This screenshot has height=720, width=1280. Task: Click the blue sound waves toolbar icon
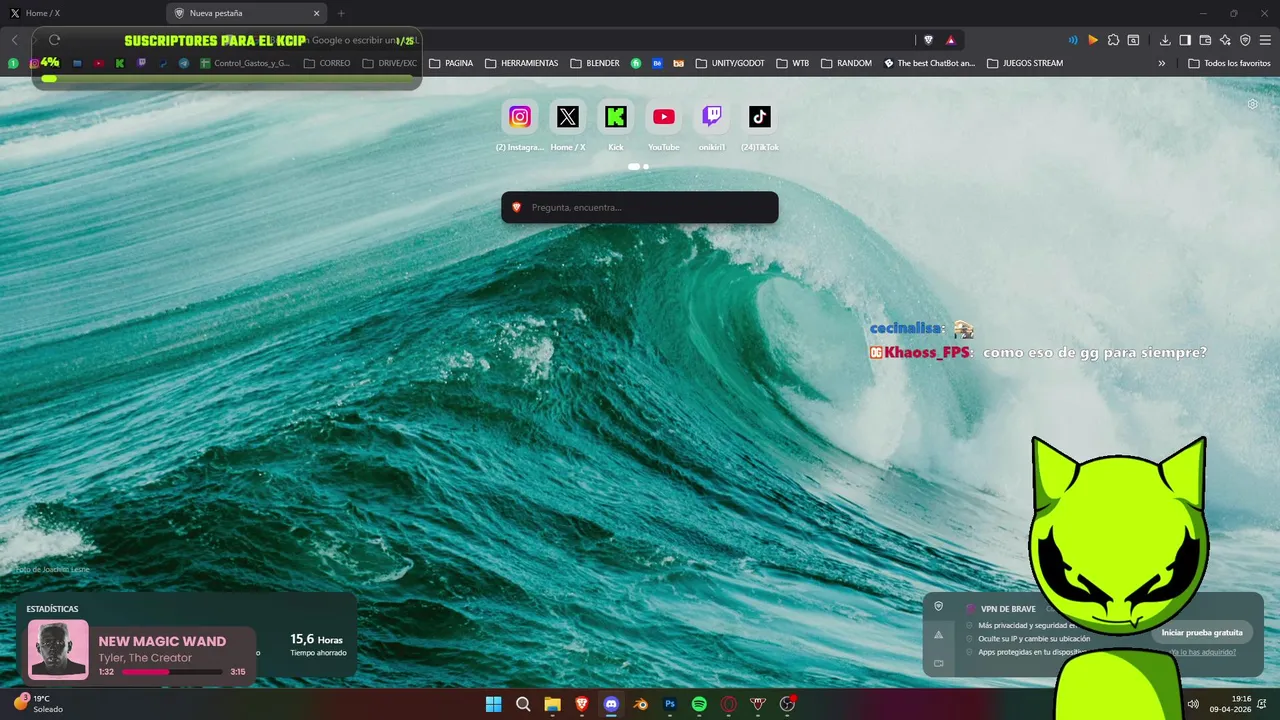(1073, 40)
